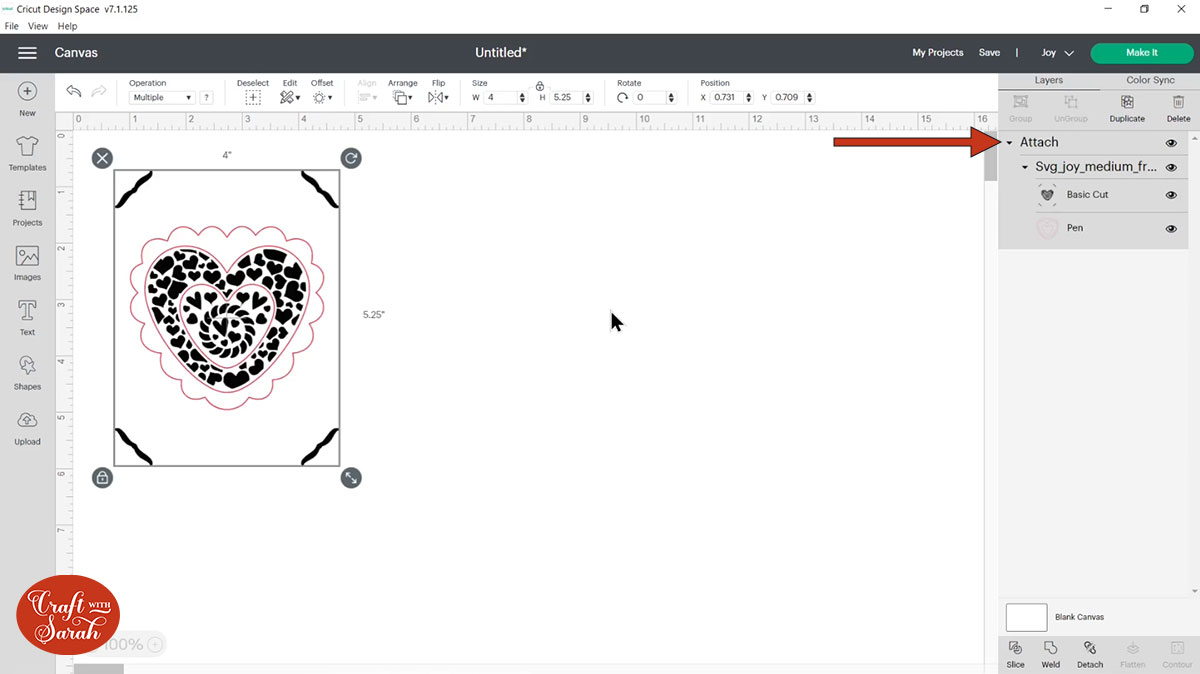Go to My Projects
This screenshot has height=674, width=1200.
(938, 53)
